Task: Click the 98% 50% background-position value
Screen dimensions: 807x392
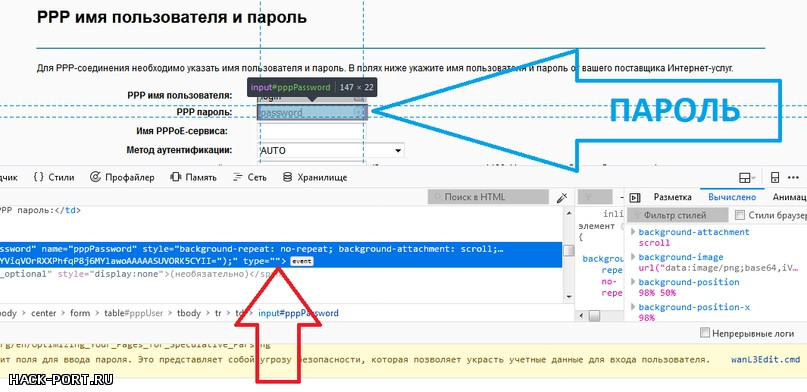Action: coord(657,293)
